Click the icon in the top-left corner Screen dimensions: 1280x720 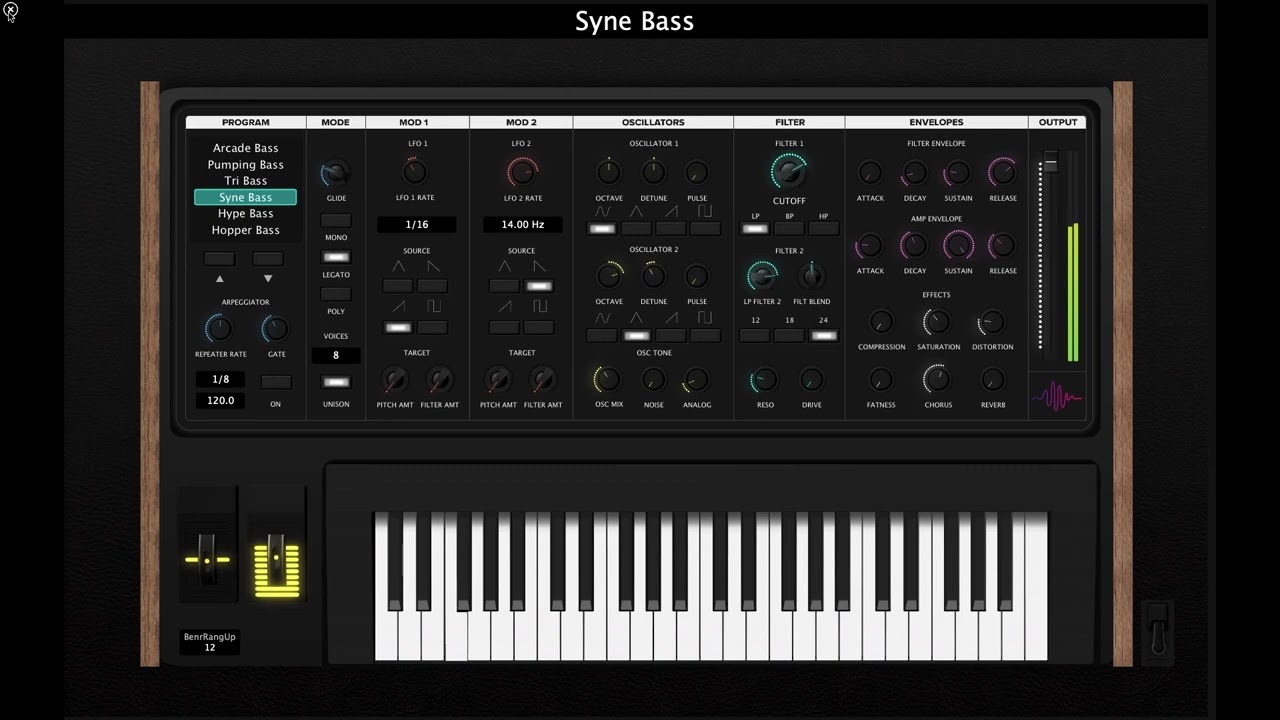[x=10, y=12]
